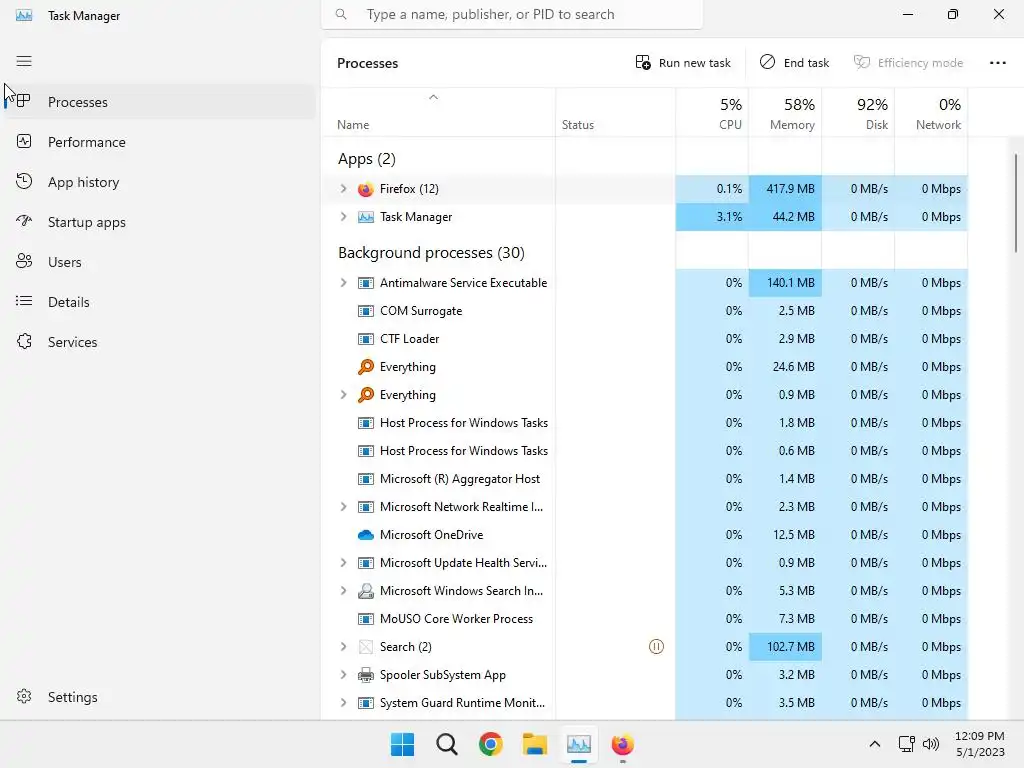Expand the second Everything process with chevron
The height and width of the screenshot is (768, 1024).
tap(344, 394)
